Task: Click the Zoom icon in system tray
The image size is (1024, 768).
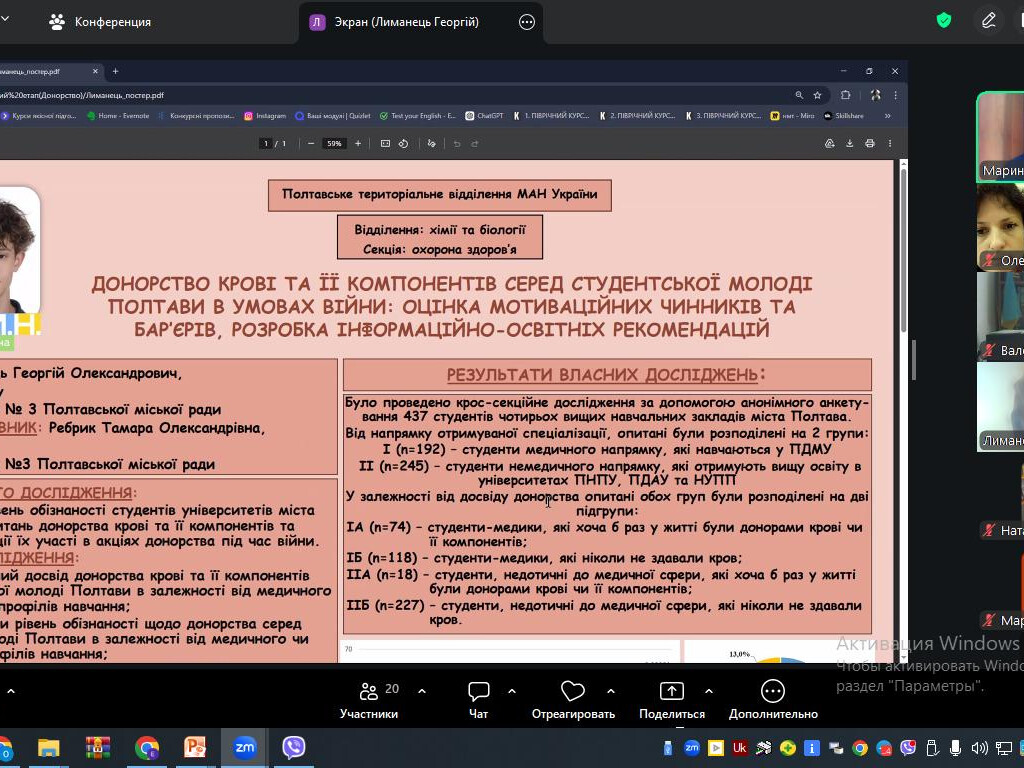Action: 692,748
